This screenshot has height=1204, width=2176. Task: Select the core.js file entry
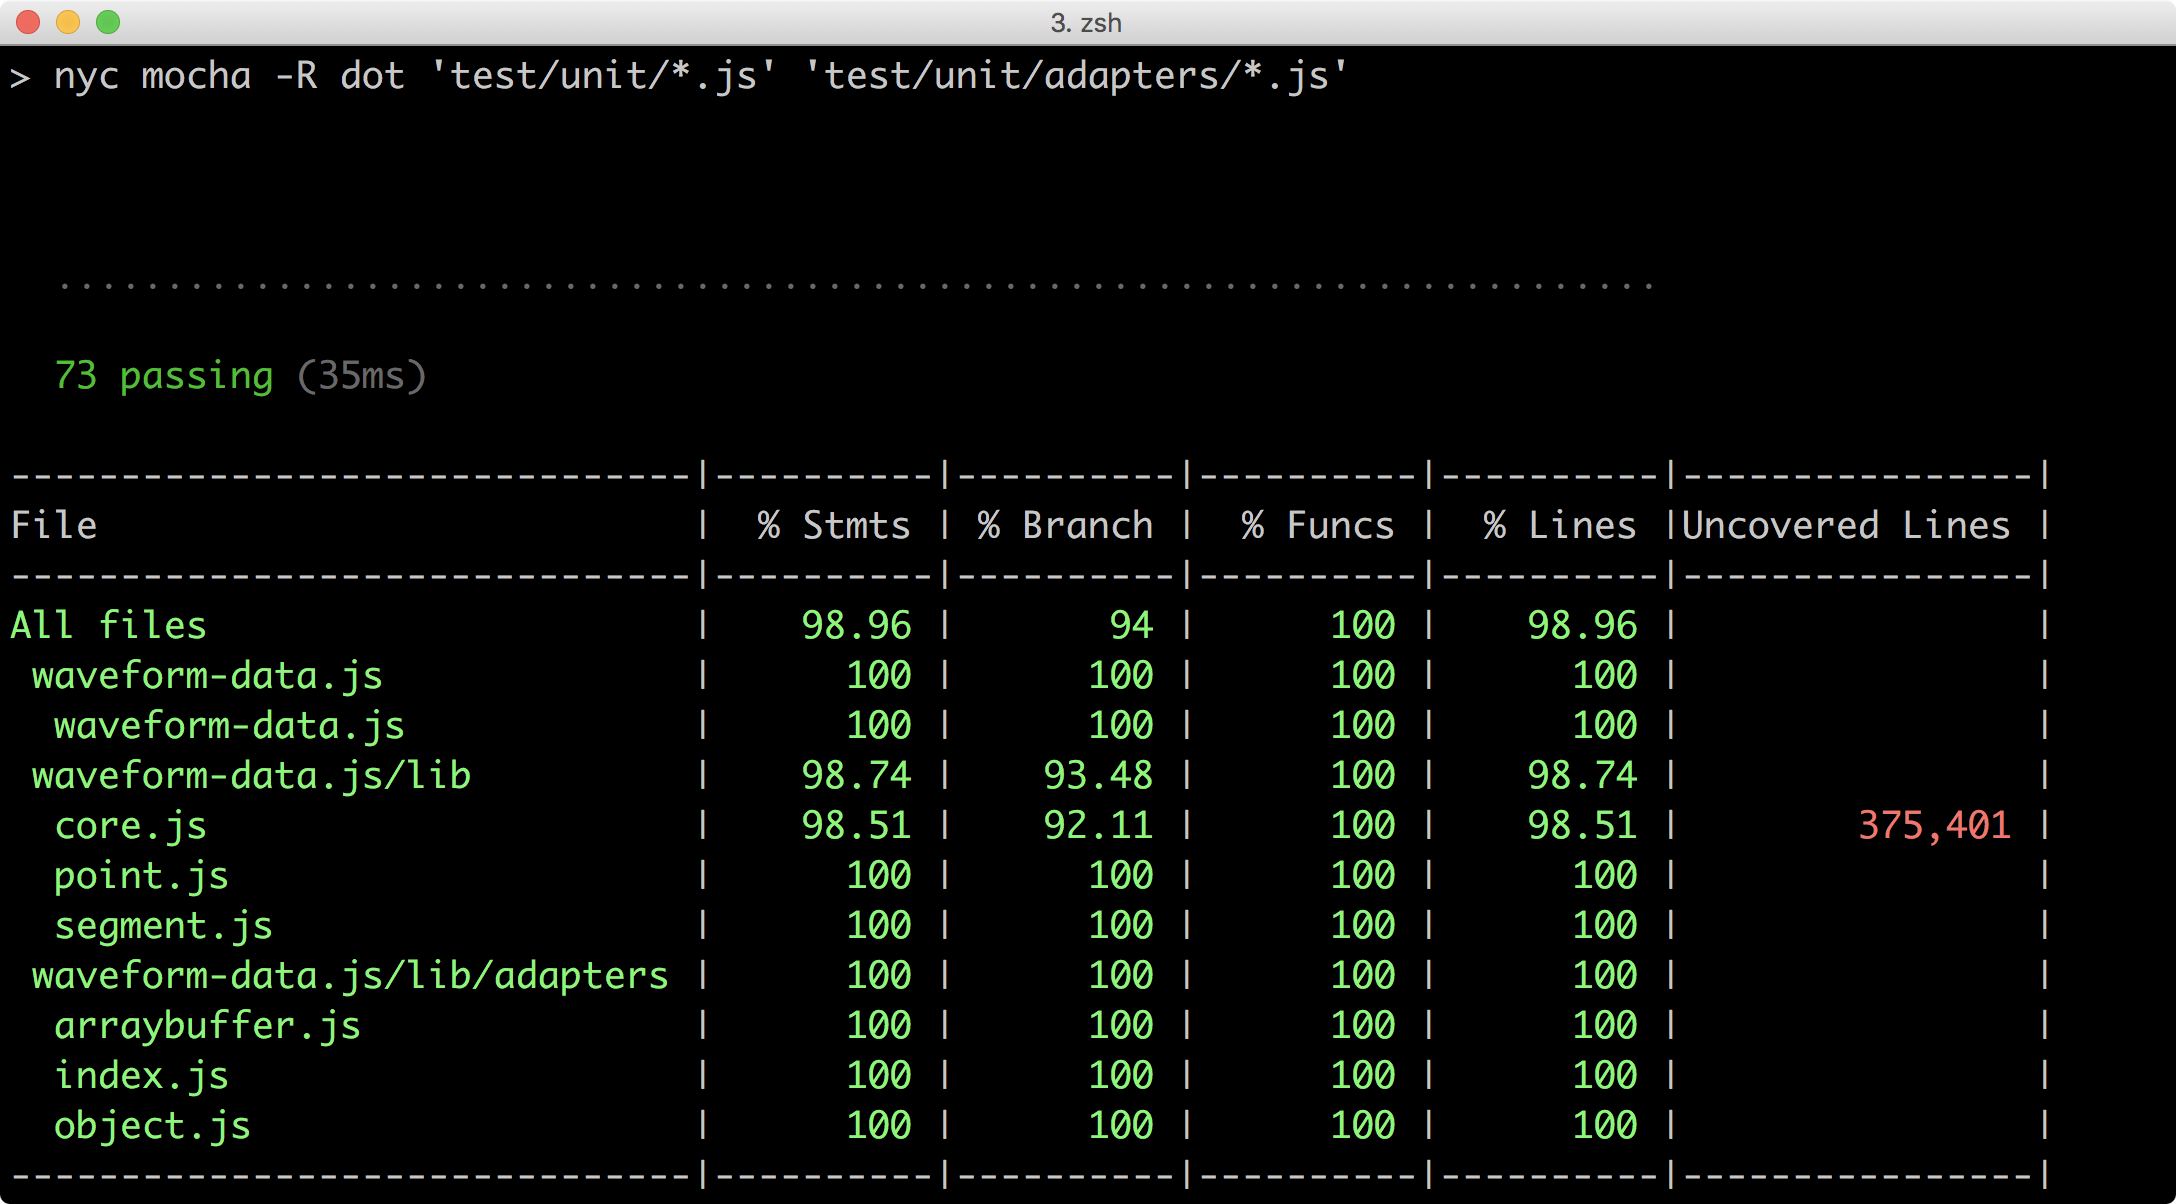tap(130, 825)
